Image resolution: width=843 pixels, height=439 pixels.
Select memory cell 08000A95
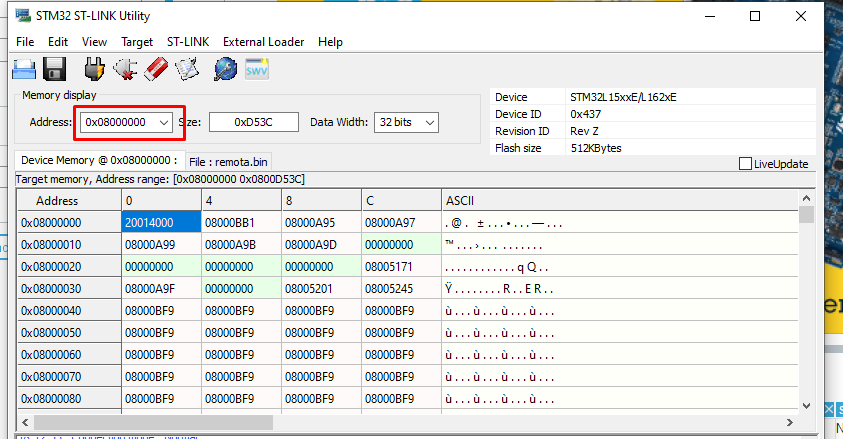tap(322, 222)
